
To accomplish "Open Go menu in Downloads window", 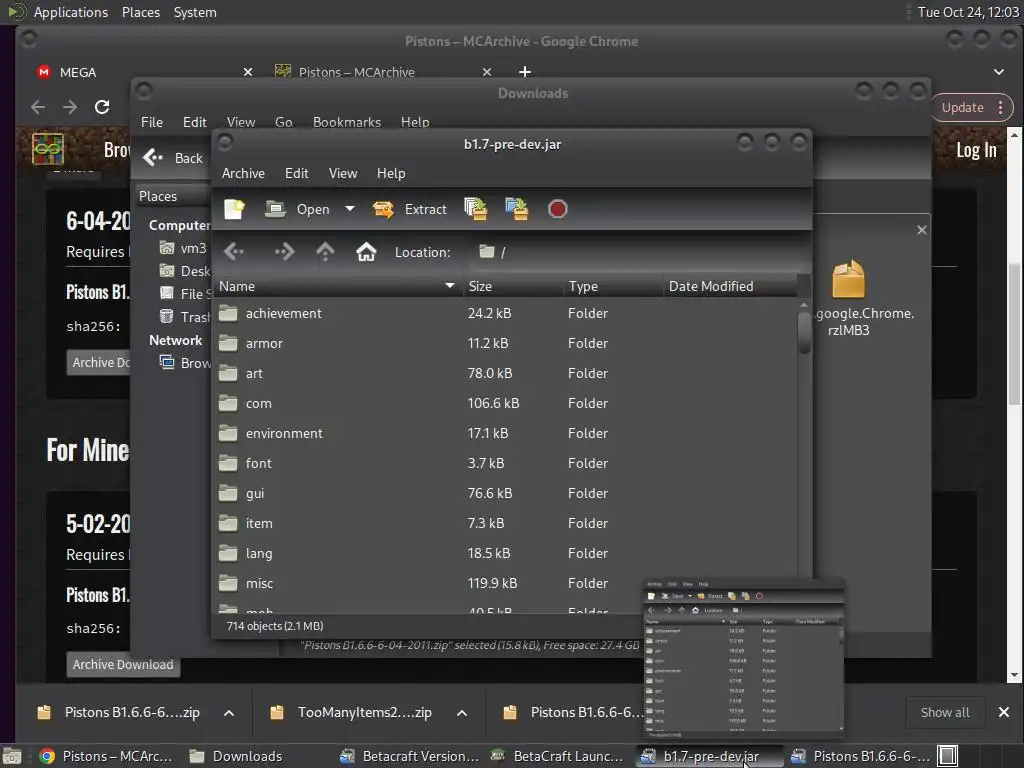I will click(283, 122).
